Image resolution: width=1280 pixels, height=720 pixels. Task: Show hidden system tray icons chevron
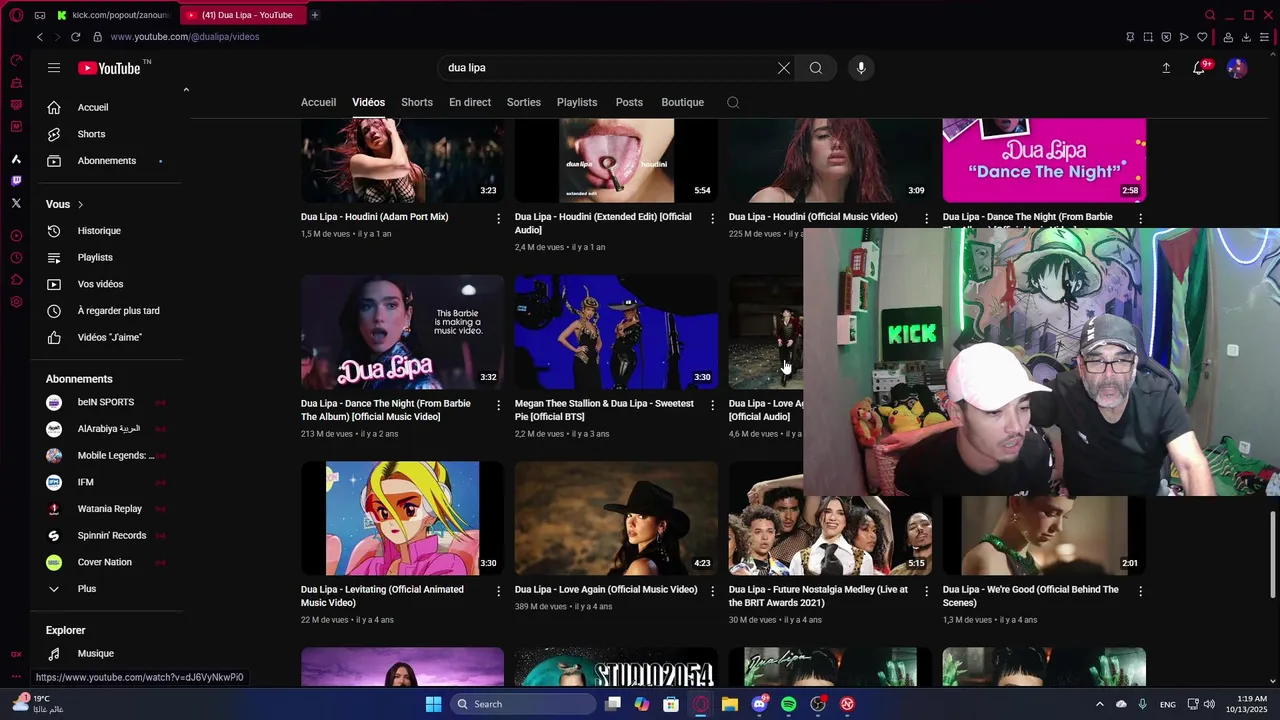tap(1100, 704)
